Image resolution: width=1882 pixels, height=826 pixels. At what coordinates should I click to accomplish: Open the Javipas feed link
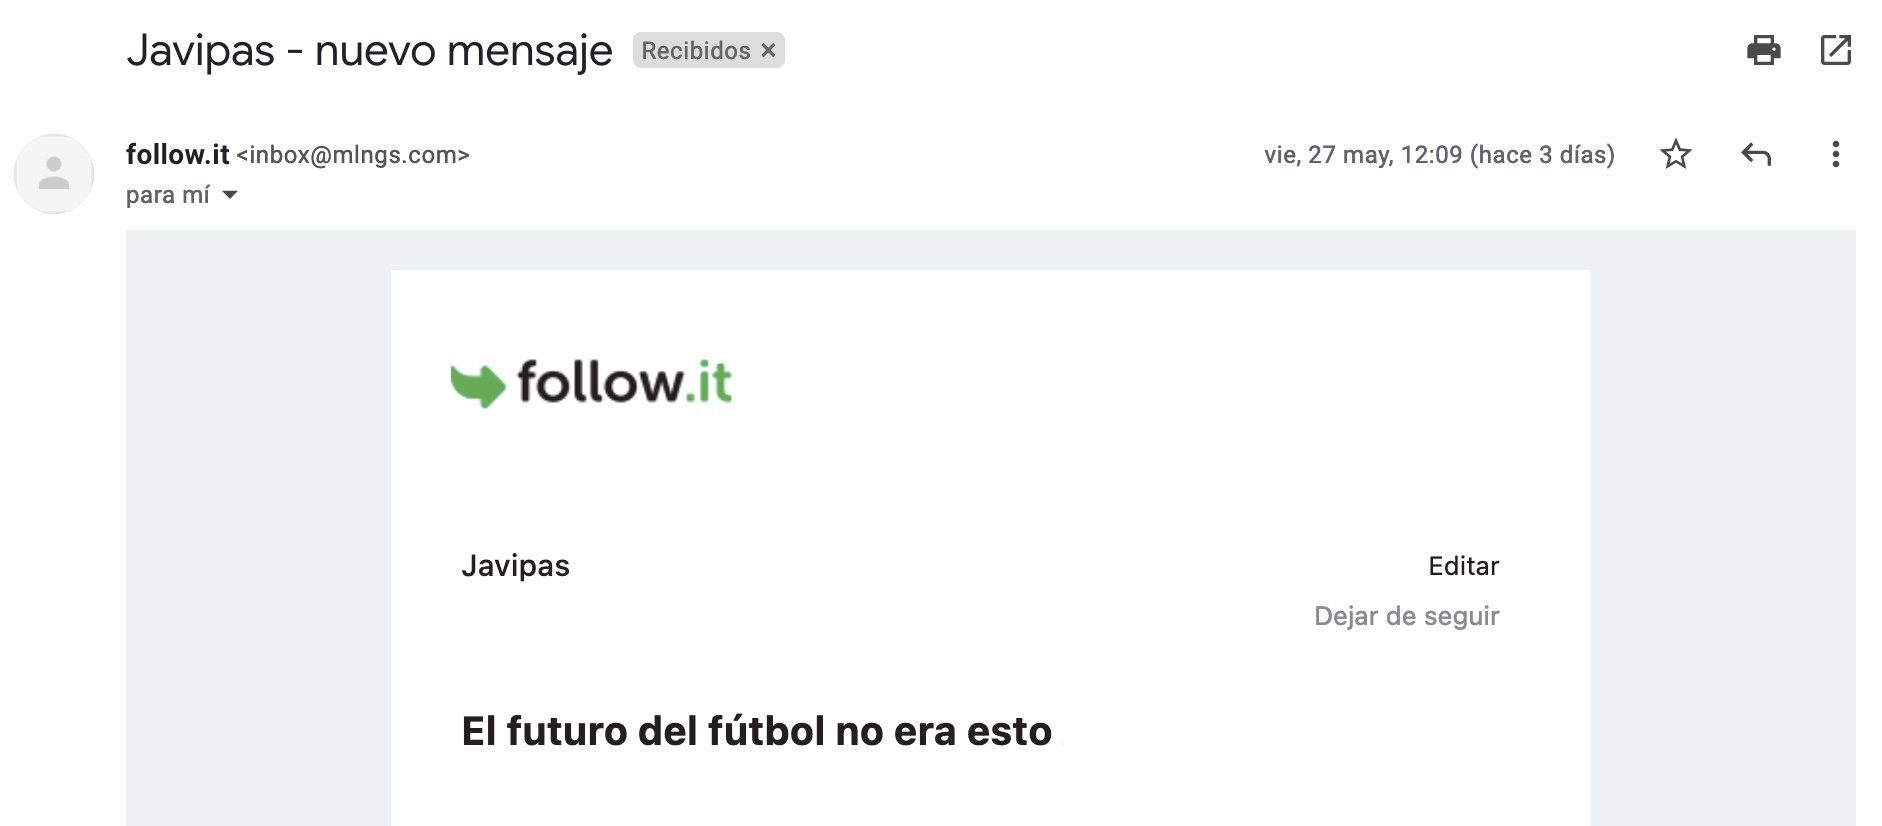[515, 566]
